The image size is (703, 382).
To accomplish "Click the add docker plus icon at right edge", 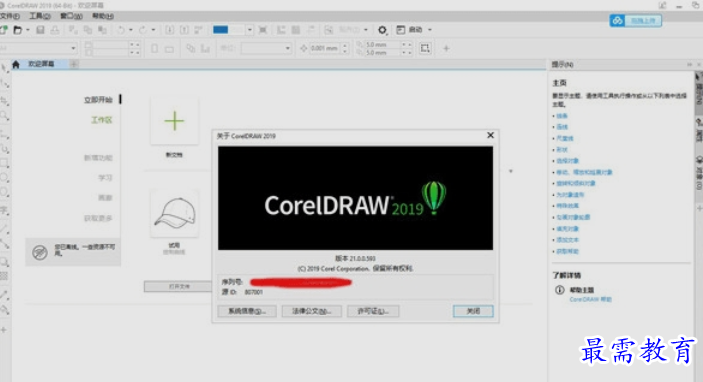I will pos(699,208).
